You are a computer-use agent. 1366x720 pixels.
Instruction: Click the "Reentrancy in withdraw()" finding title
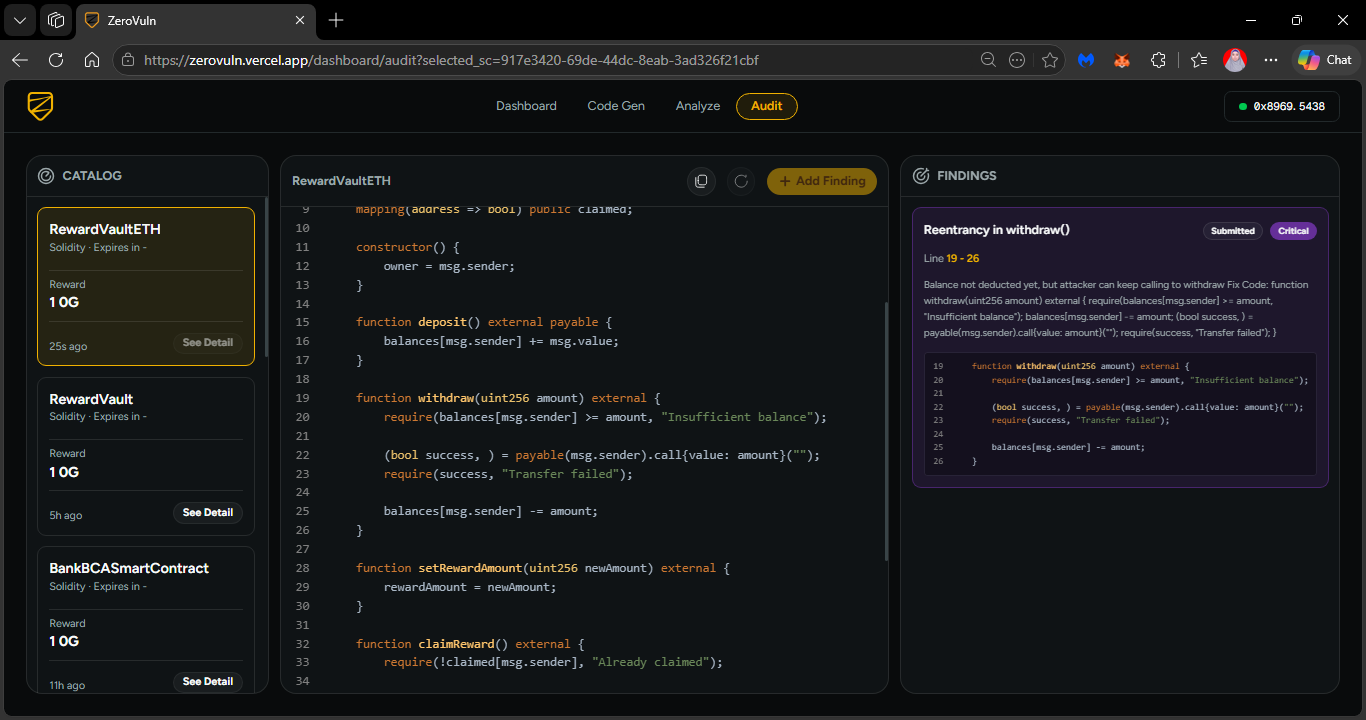997,230
